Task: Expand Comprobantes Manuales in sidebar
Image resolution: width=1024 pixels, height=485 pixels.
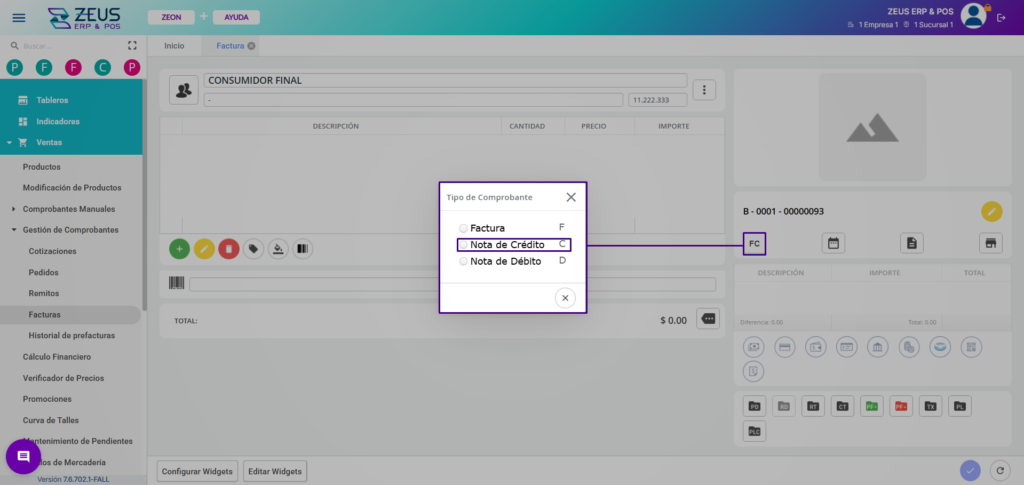Action: 13,209
